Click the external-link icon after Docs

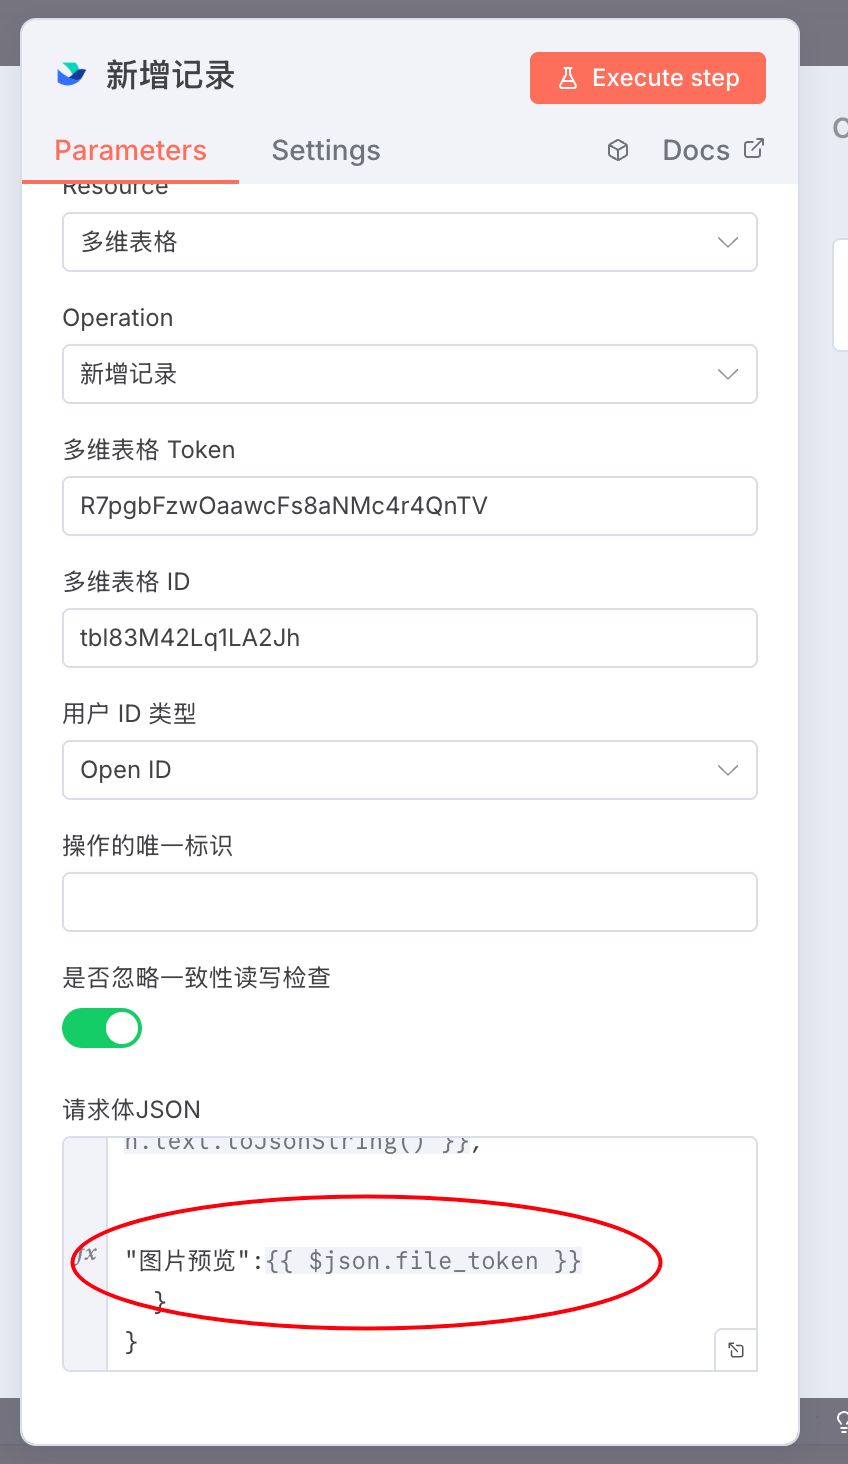point(753,147)
